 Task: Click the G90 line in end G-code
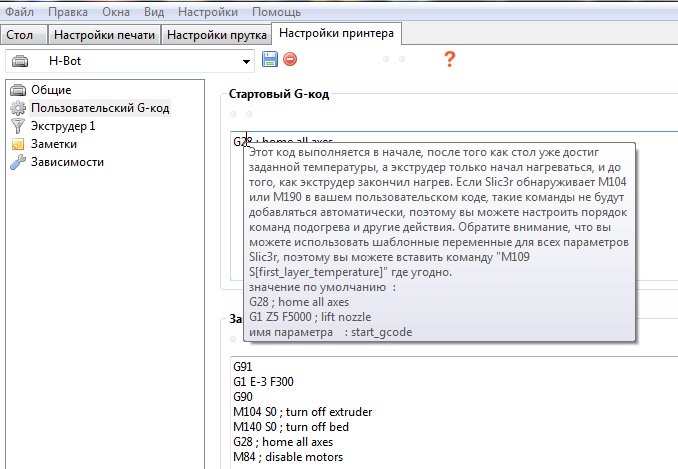pyautogui.click(x=243, y=397)
